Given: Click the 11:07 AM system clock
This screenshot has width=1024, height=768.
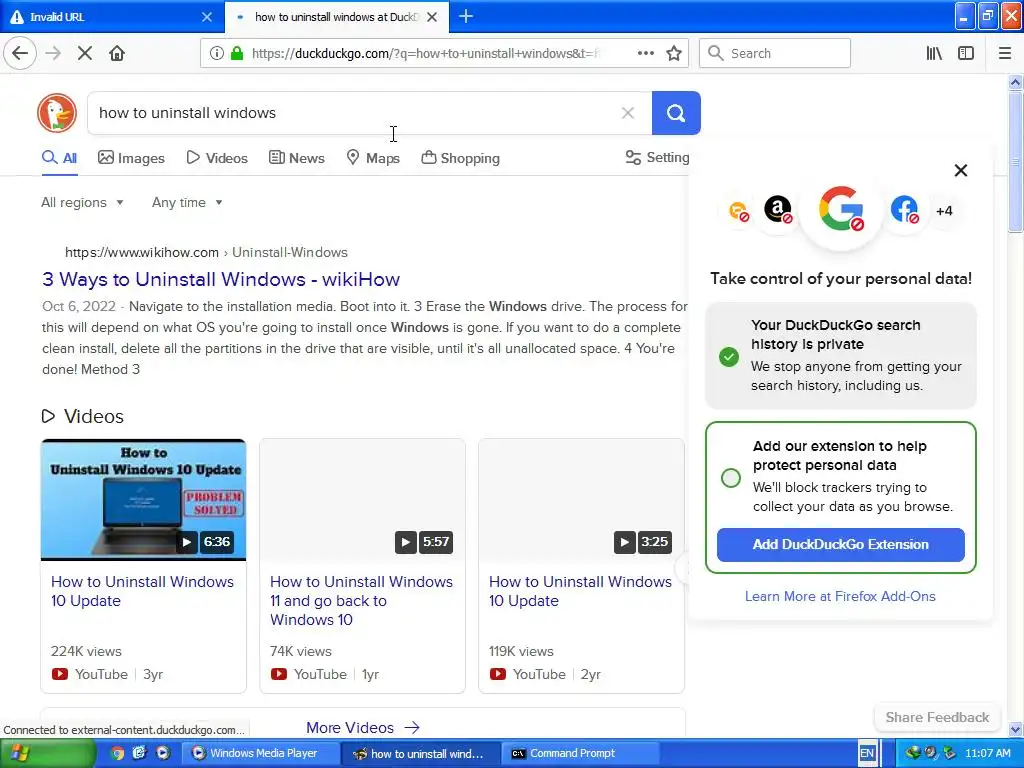Looking at the screenshot, I should click(987, 754).
